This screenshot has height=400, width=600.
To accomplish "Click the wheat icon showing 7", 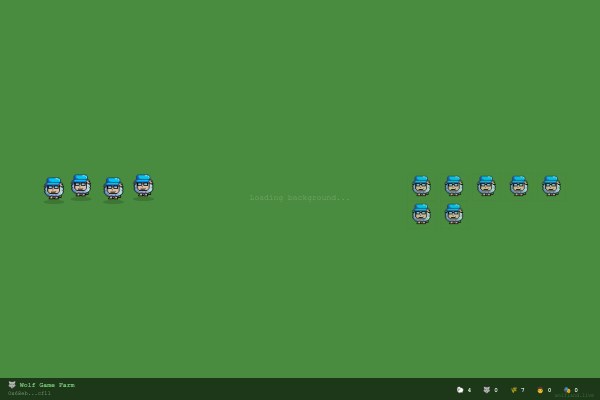I will click(x=514, y=390).
